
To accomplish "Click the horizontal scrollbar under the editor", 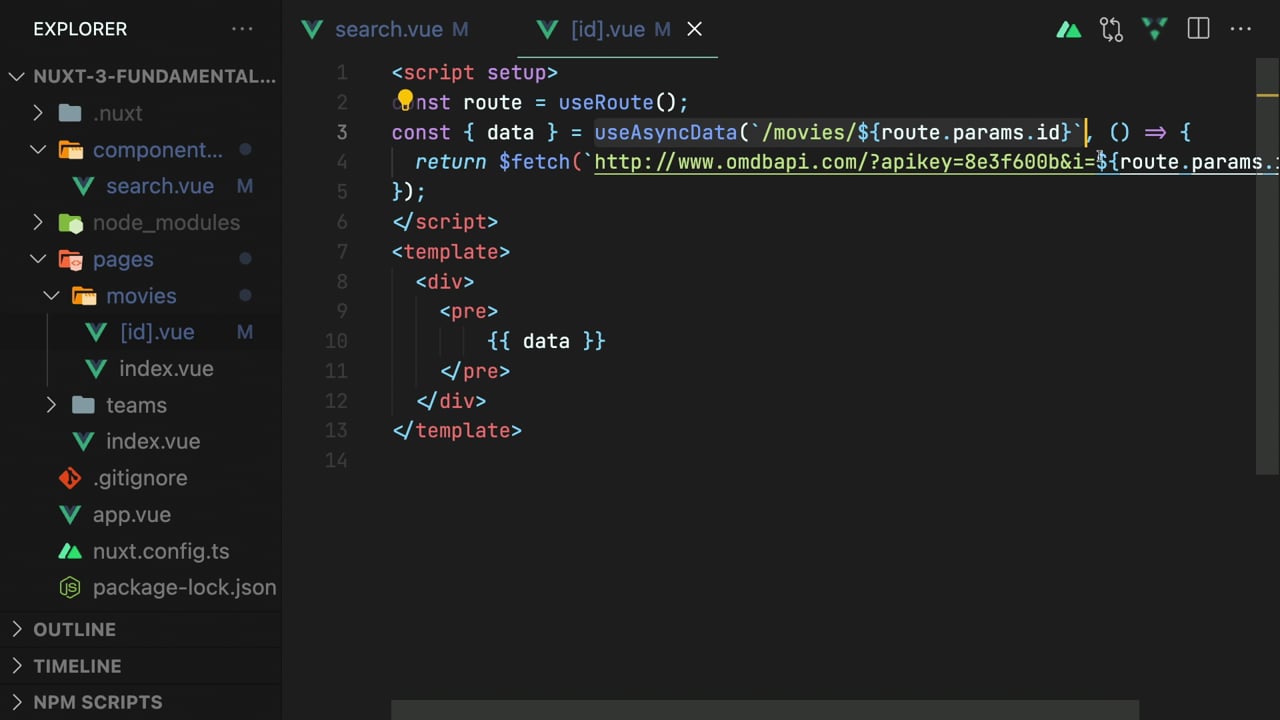I will pyautogui.click(x=764, y=710).
